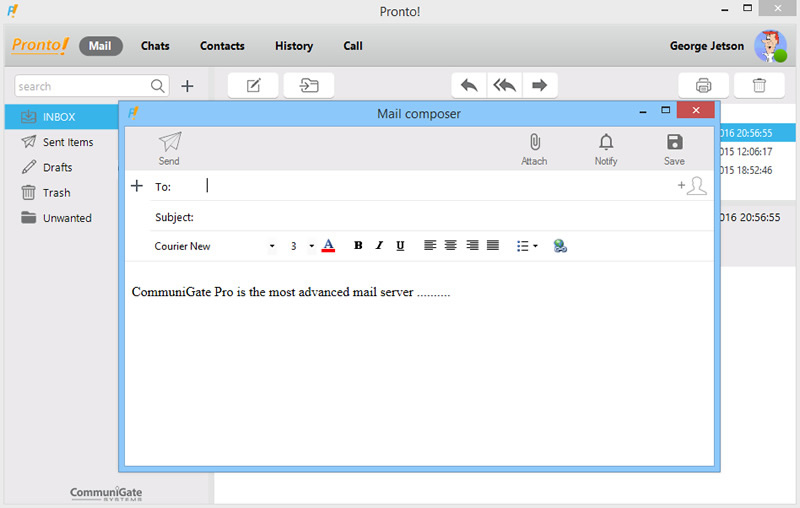Open the Unwanted folder

[x=62, y=218]
